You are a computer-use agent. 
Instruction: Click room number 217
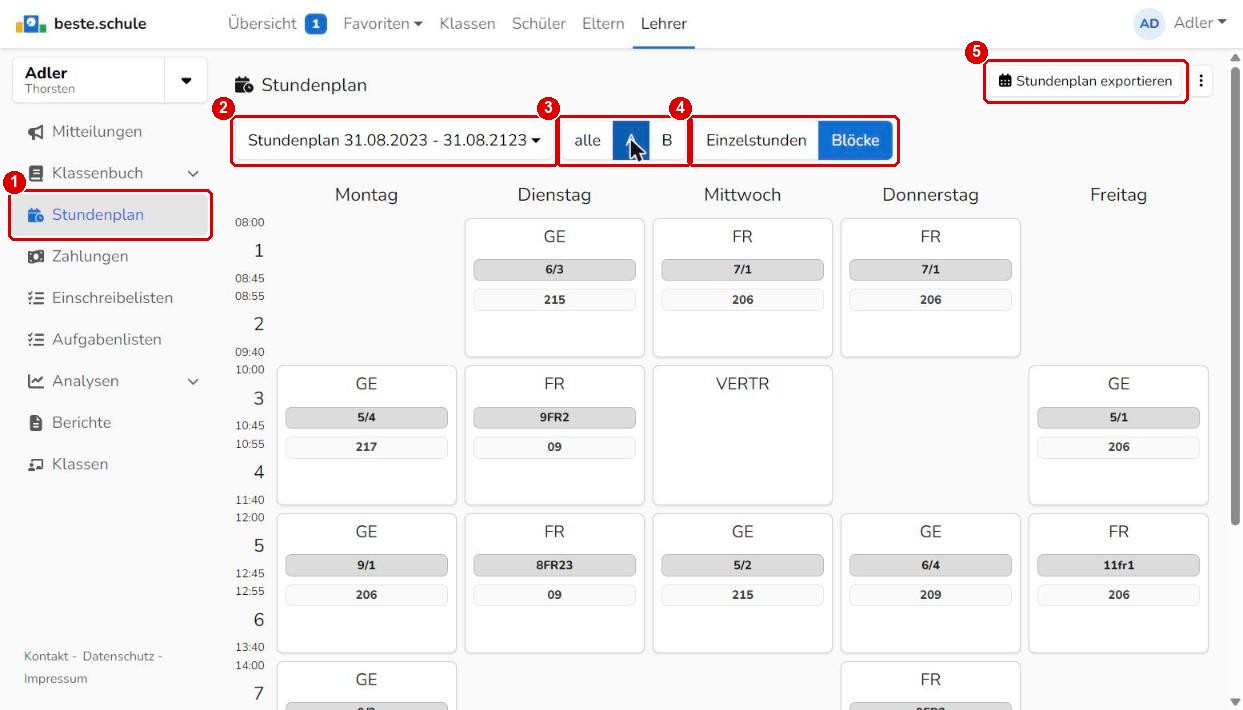click(366, 447)
